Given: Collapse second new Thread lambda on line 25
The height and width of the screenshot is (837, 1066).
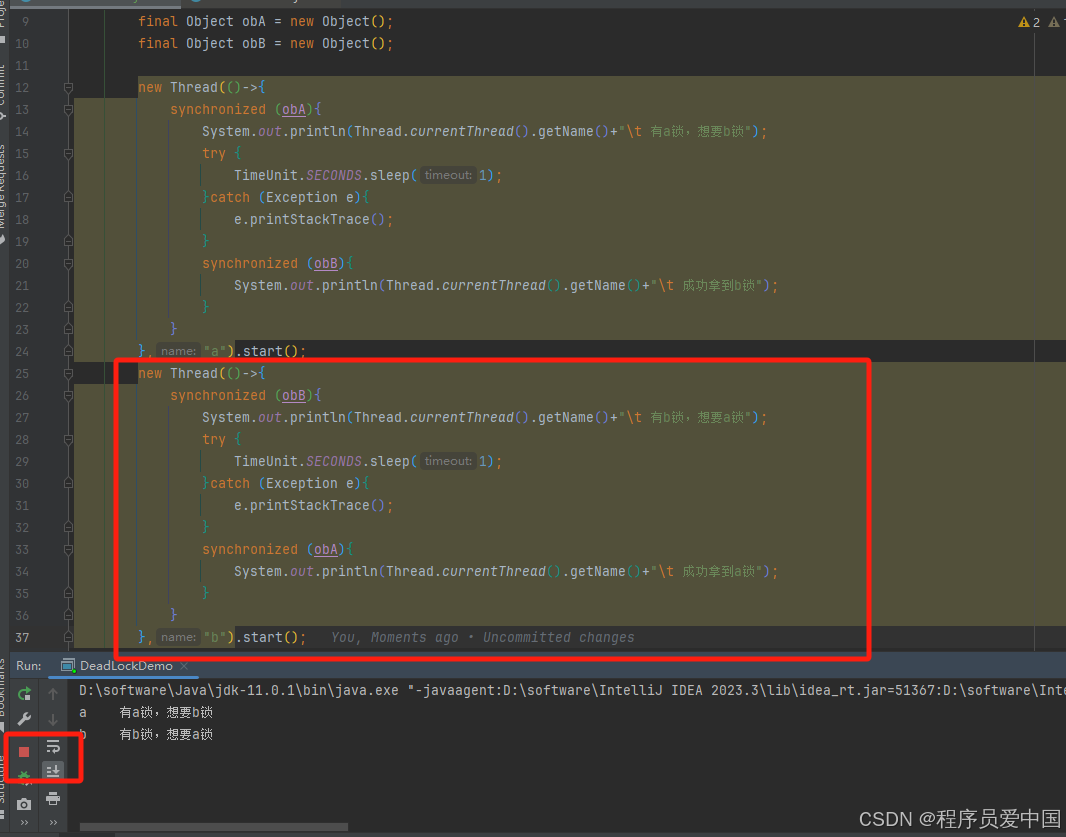Looking at the screenshot, I should pyautogui.click(x=68, y=373).
